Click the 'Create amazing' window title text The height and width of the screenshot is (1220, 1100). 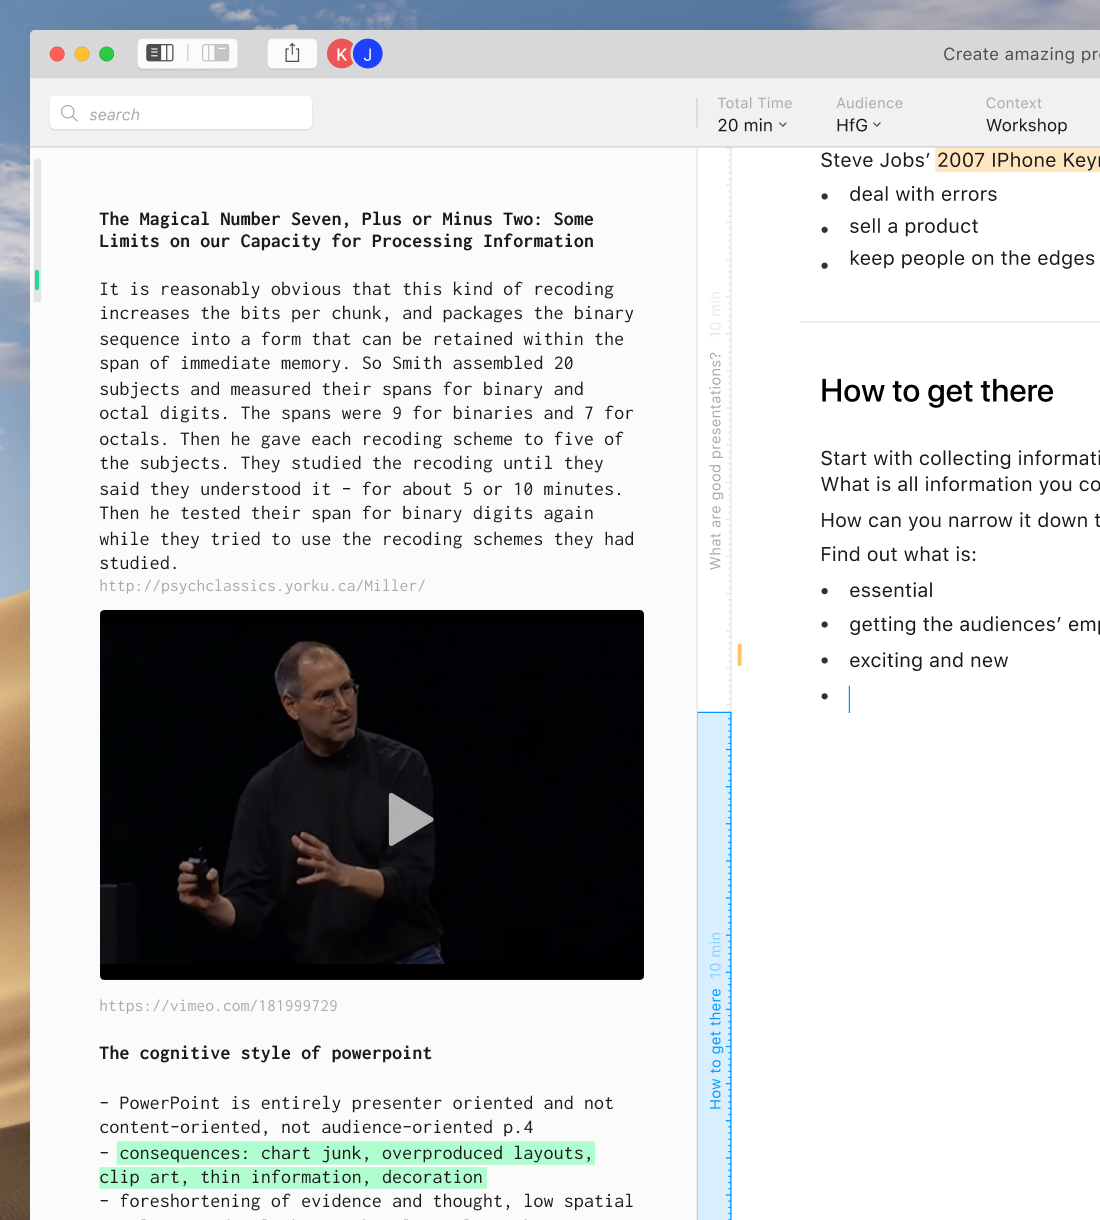tap(1020, 54)
